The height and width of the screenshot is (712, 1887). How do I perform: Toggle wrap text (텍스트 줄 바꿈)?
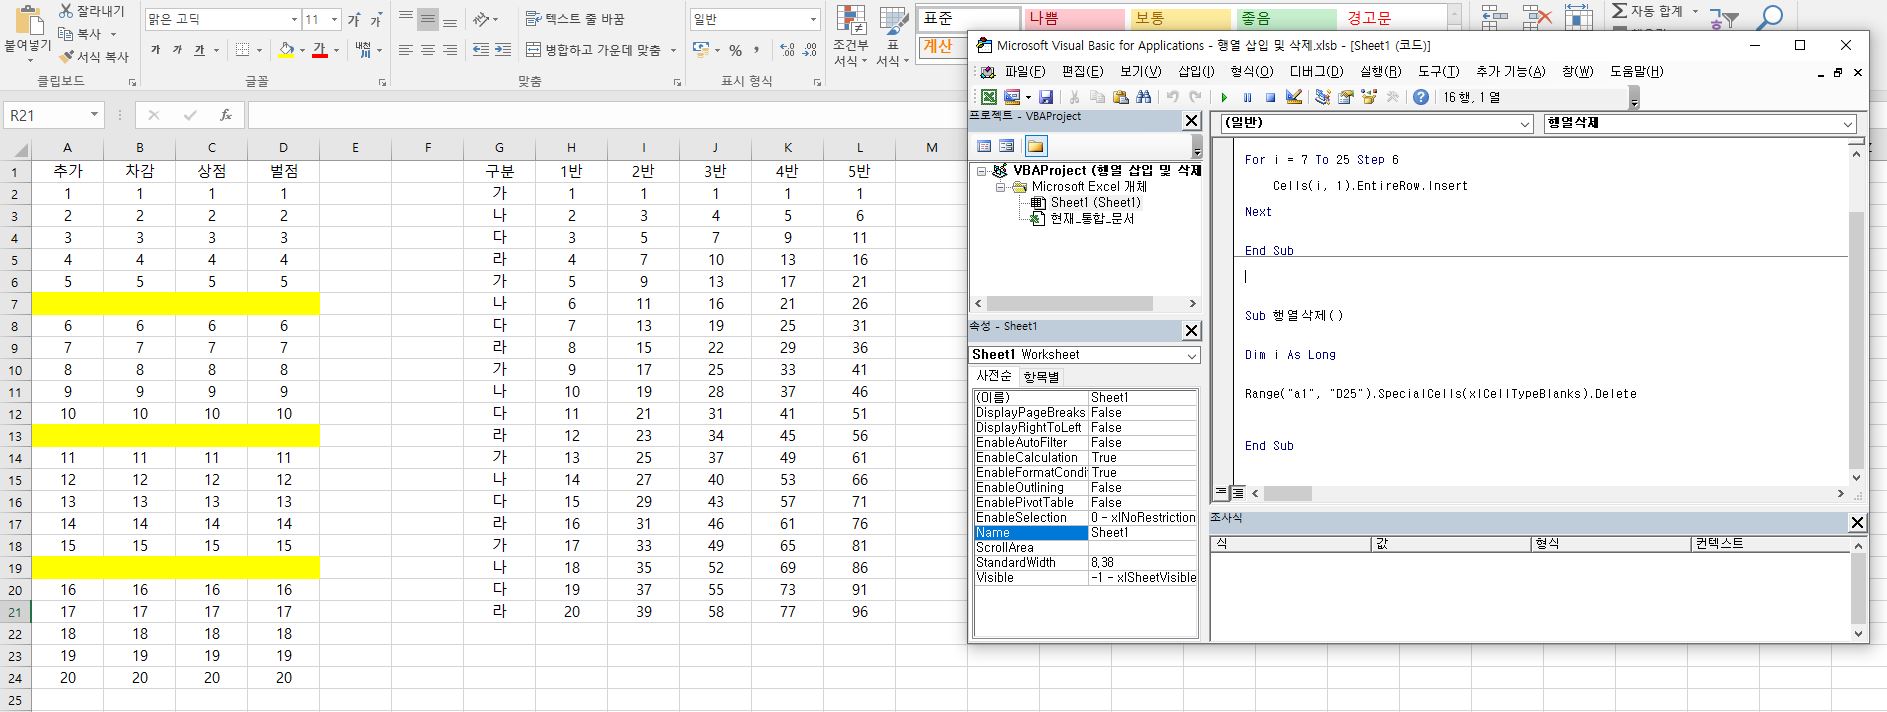pos(575,19)
